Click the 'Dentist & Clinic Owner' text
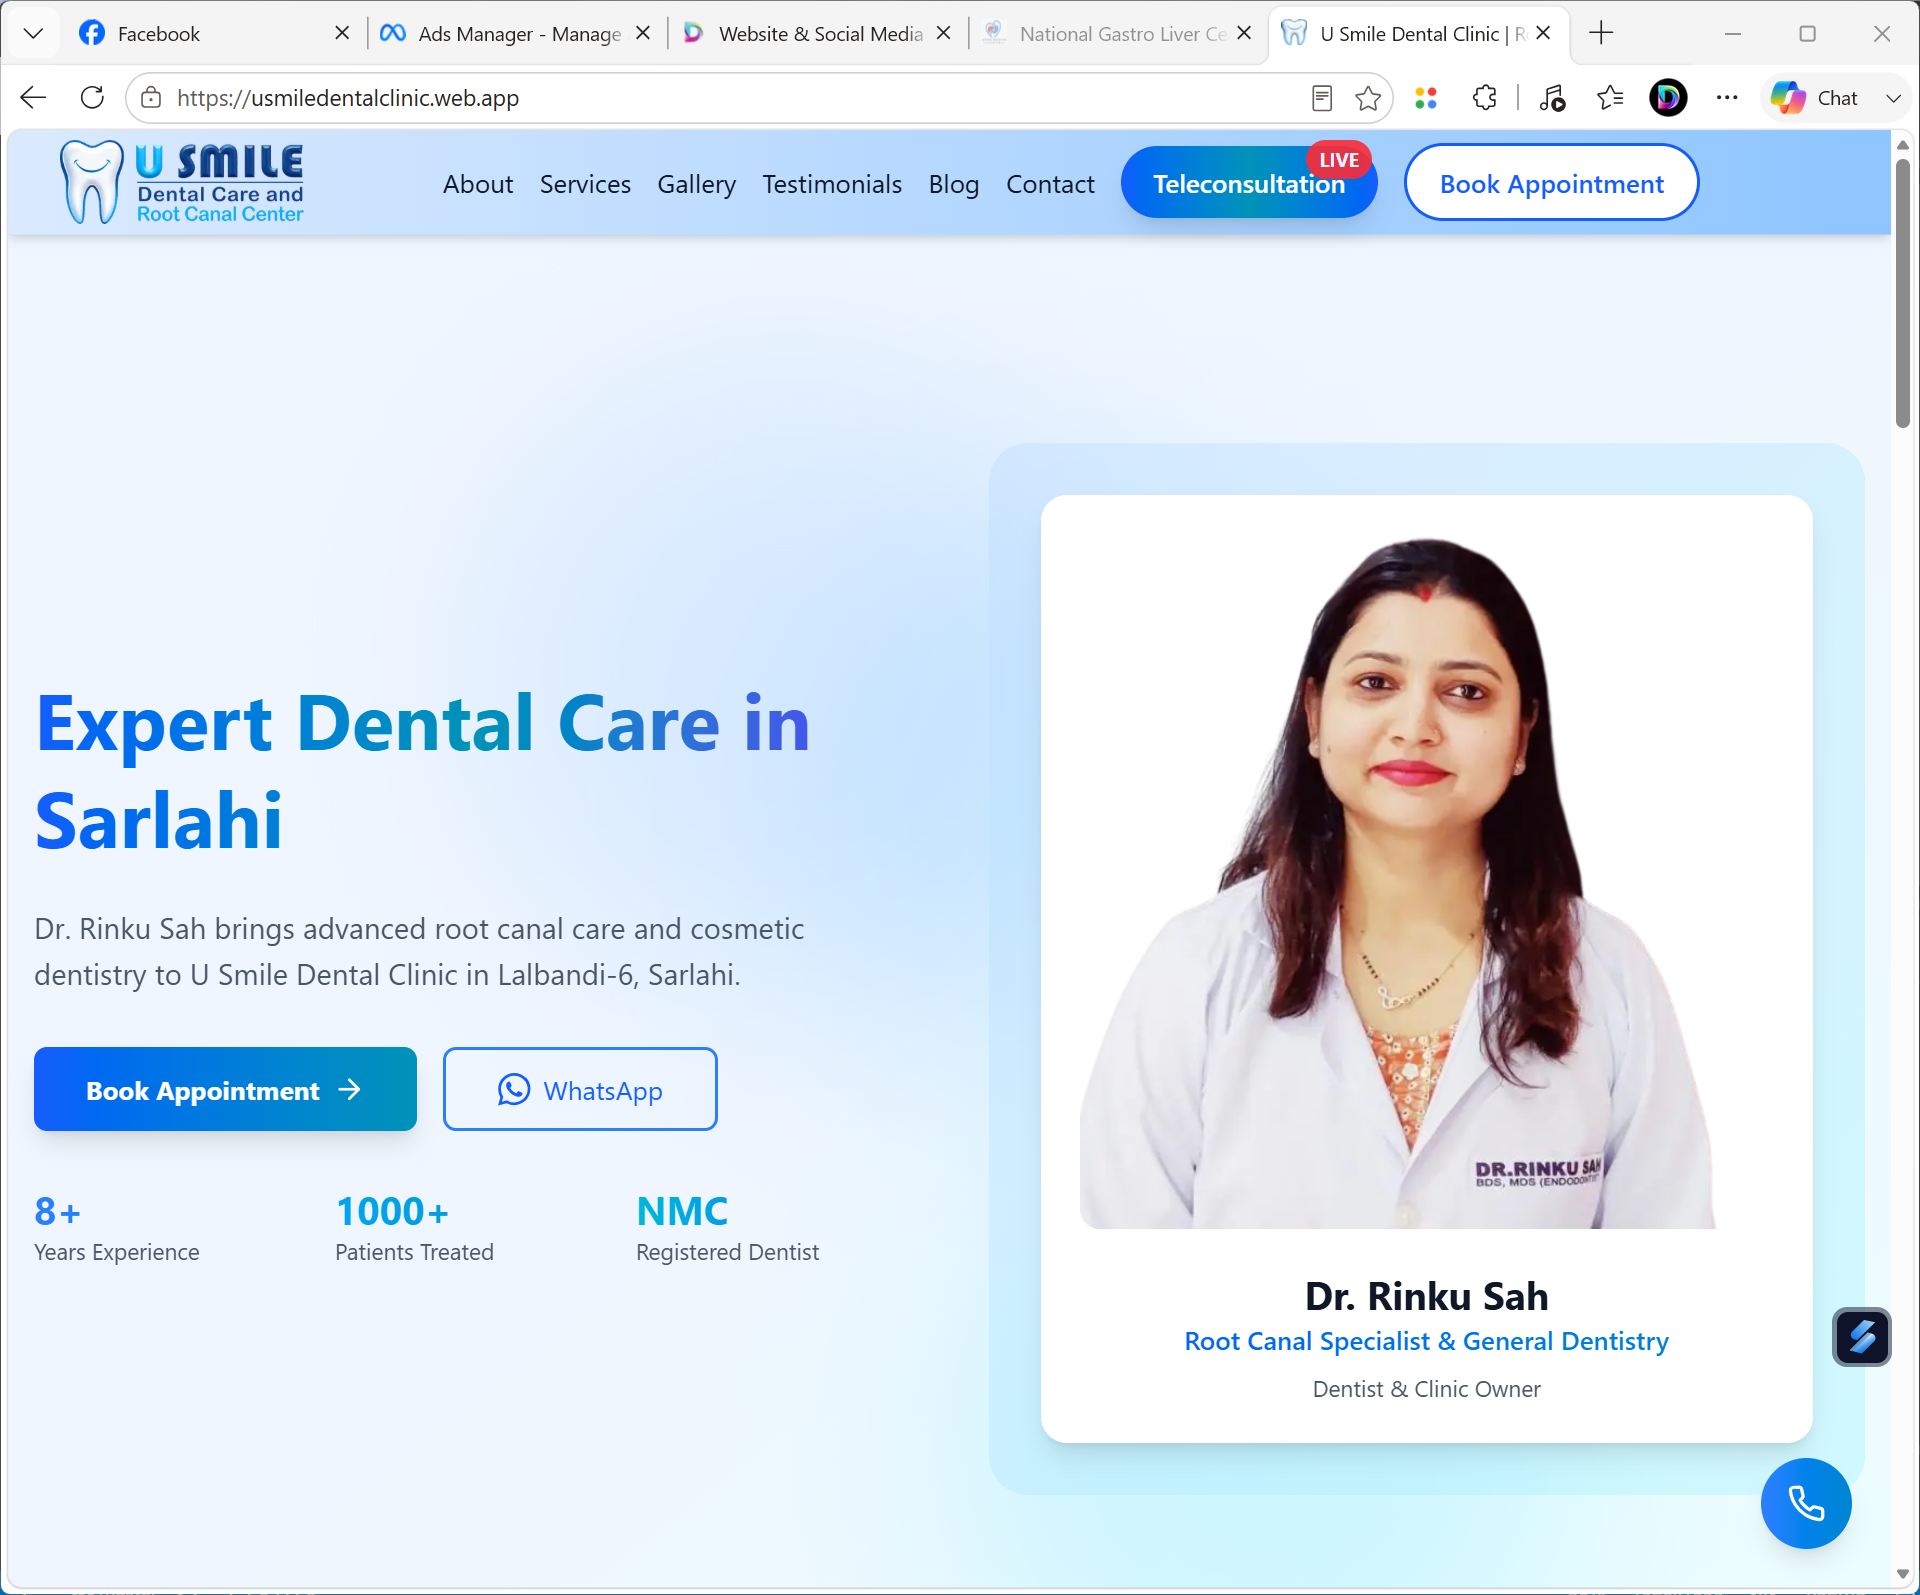 [1426, 1389]
